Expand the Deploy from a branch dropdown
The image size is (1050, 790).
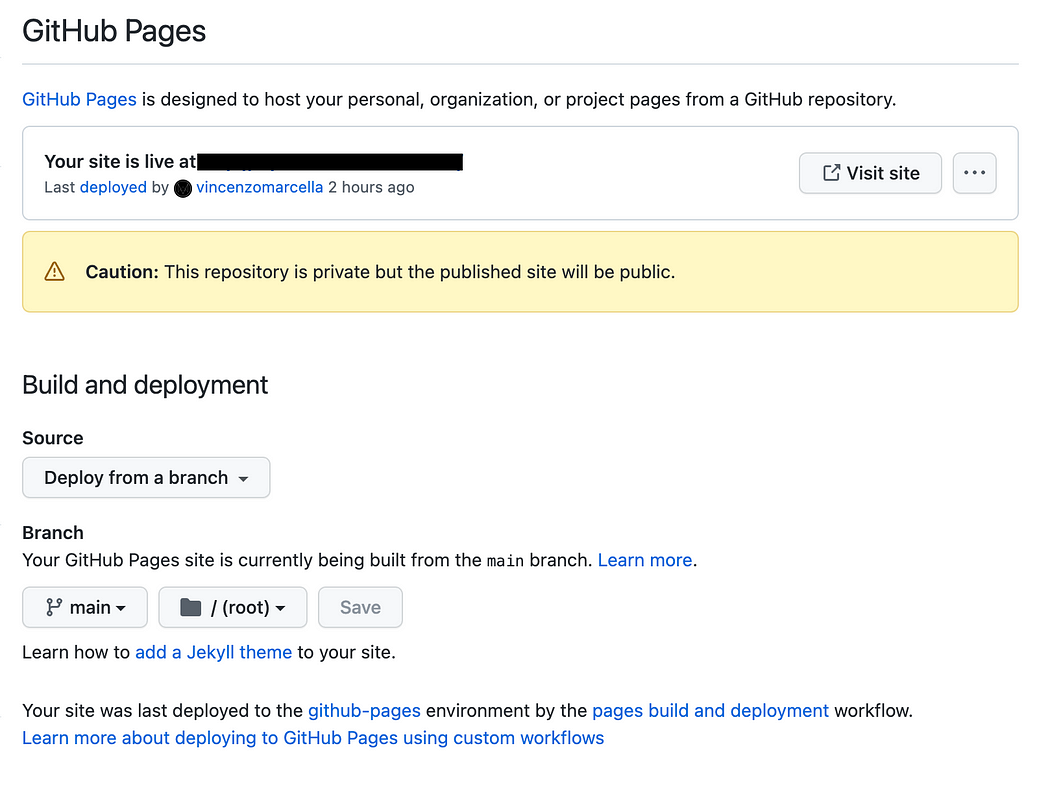click(146, 477)
